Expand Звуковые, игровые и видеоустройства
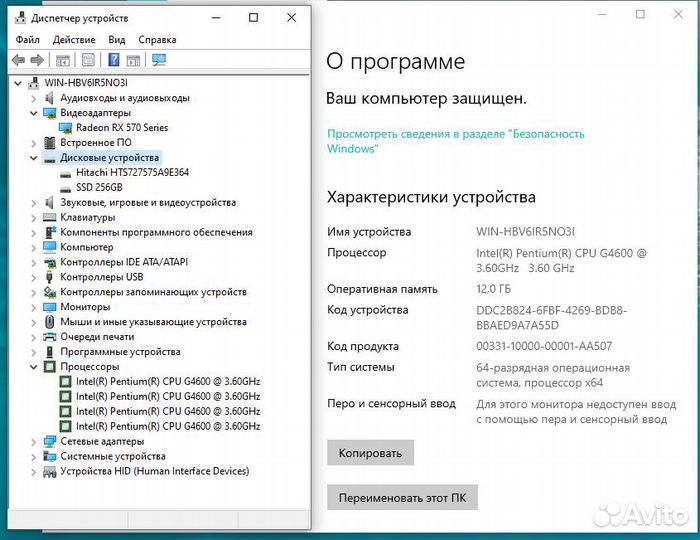 click(33, 203)
